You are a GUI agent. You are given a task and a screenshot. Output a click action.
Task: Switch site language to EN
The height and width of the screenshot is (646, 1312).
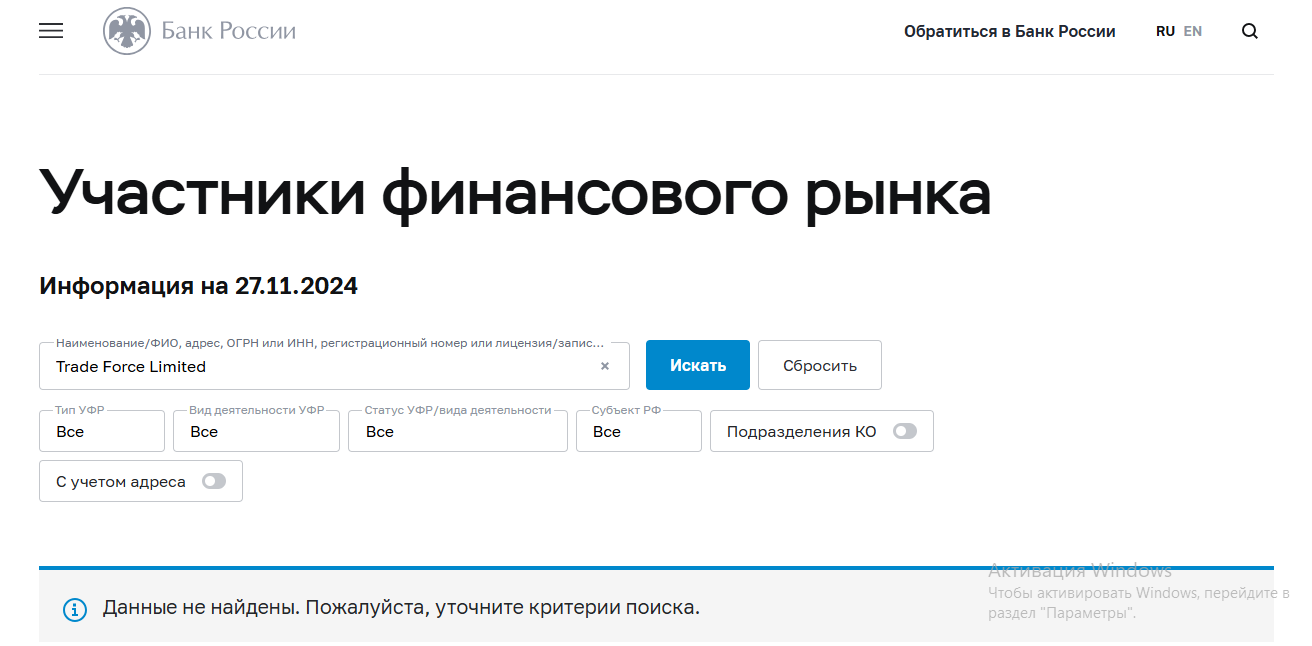pos(1192,31)
